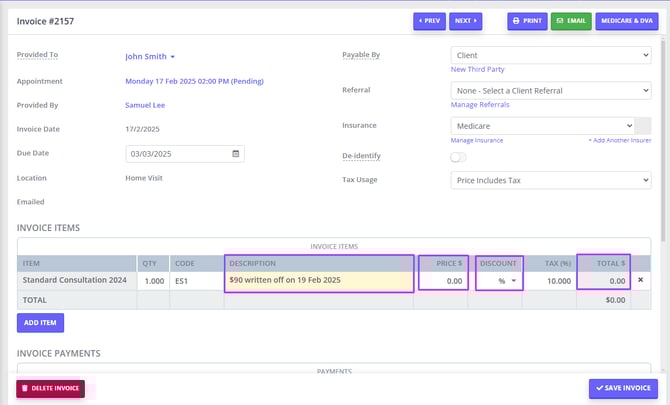Expand the Referral dropdown
This screenshot has height=405, width=670.
[x=550, y=91]
